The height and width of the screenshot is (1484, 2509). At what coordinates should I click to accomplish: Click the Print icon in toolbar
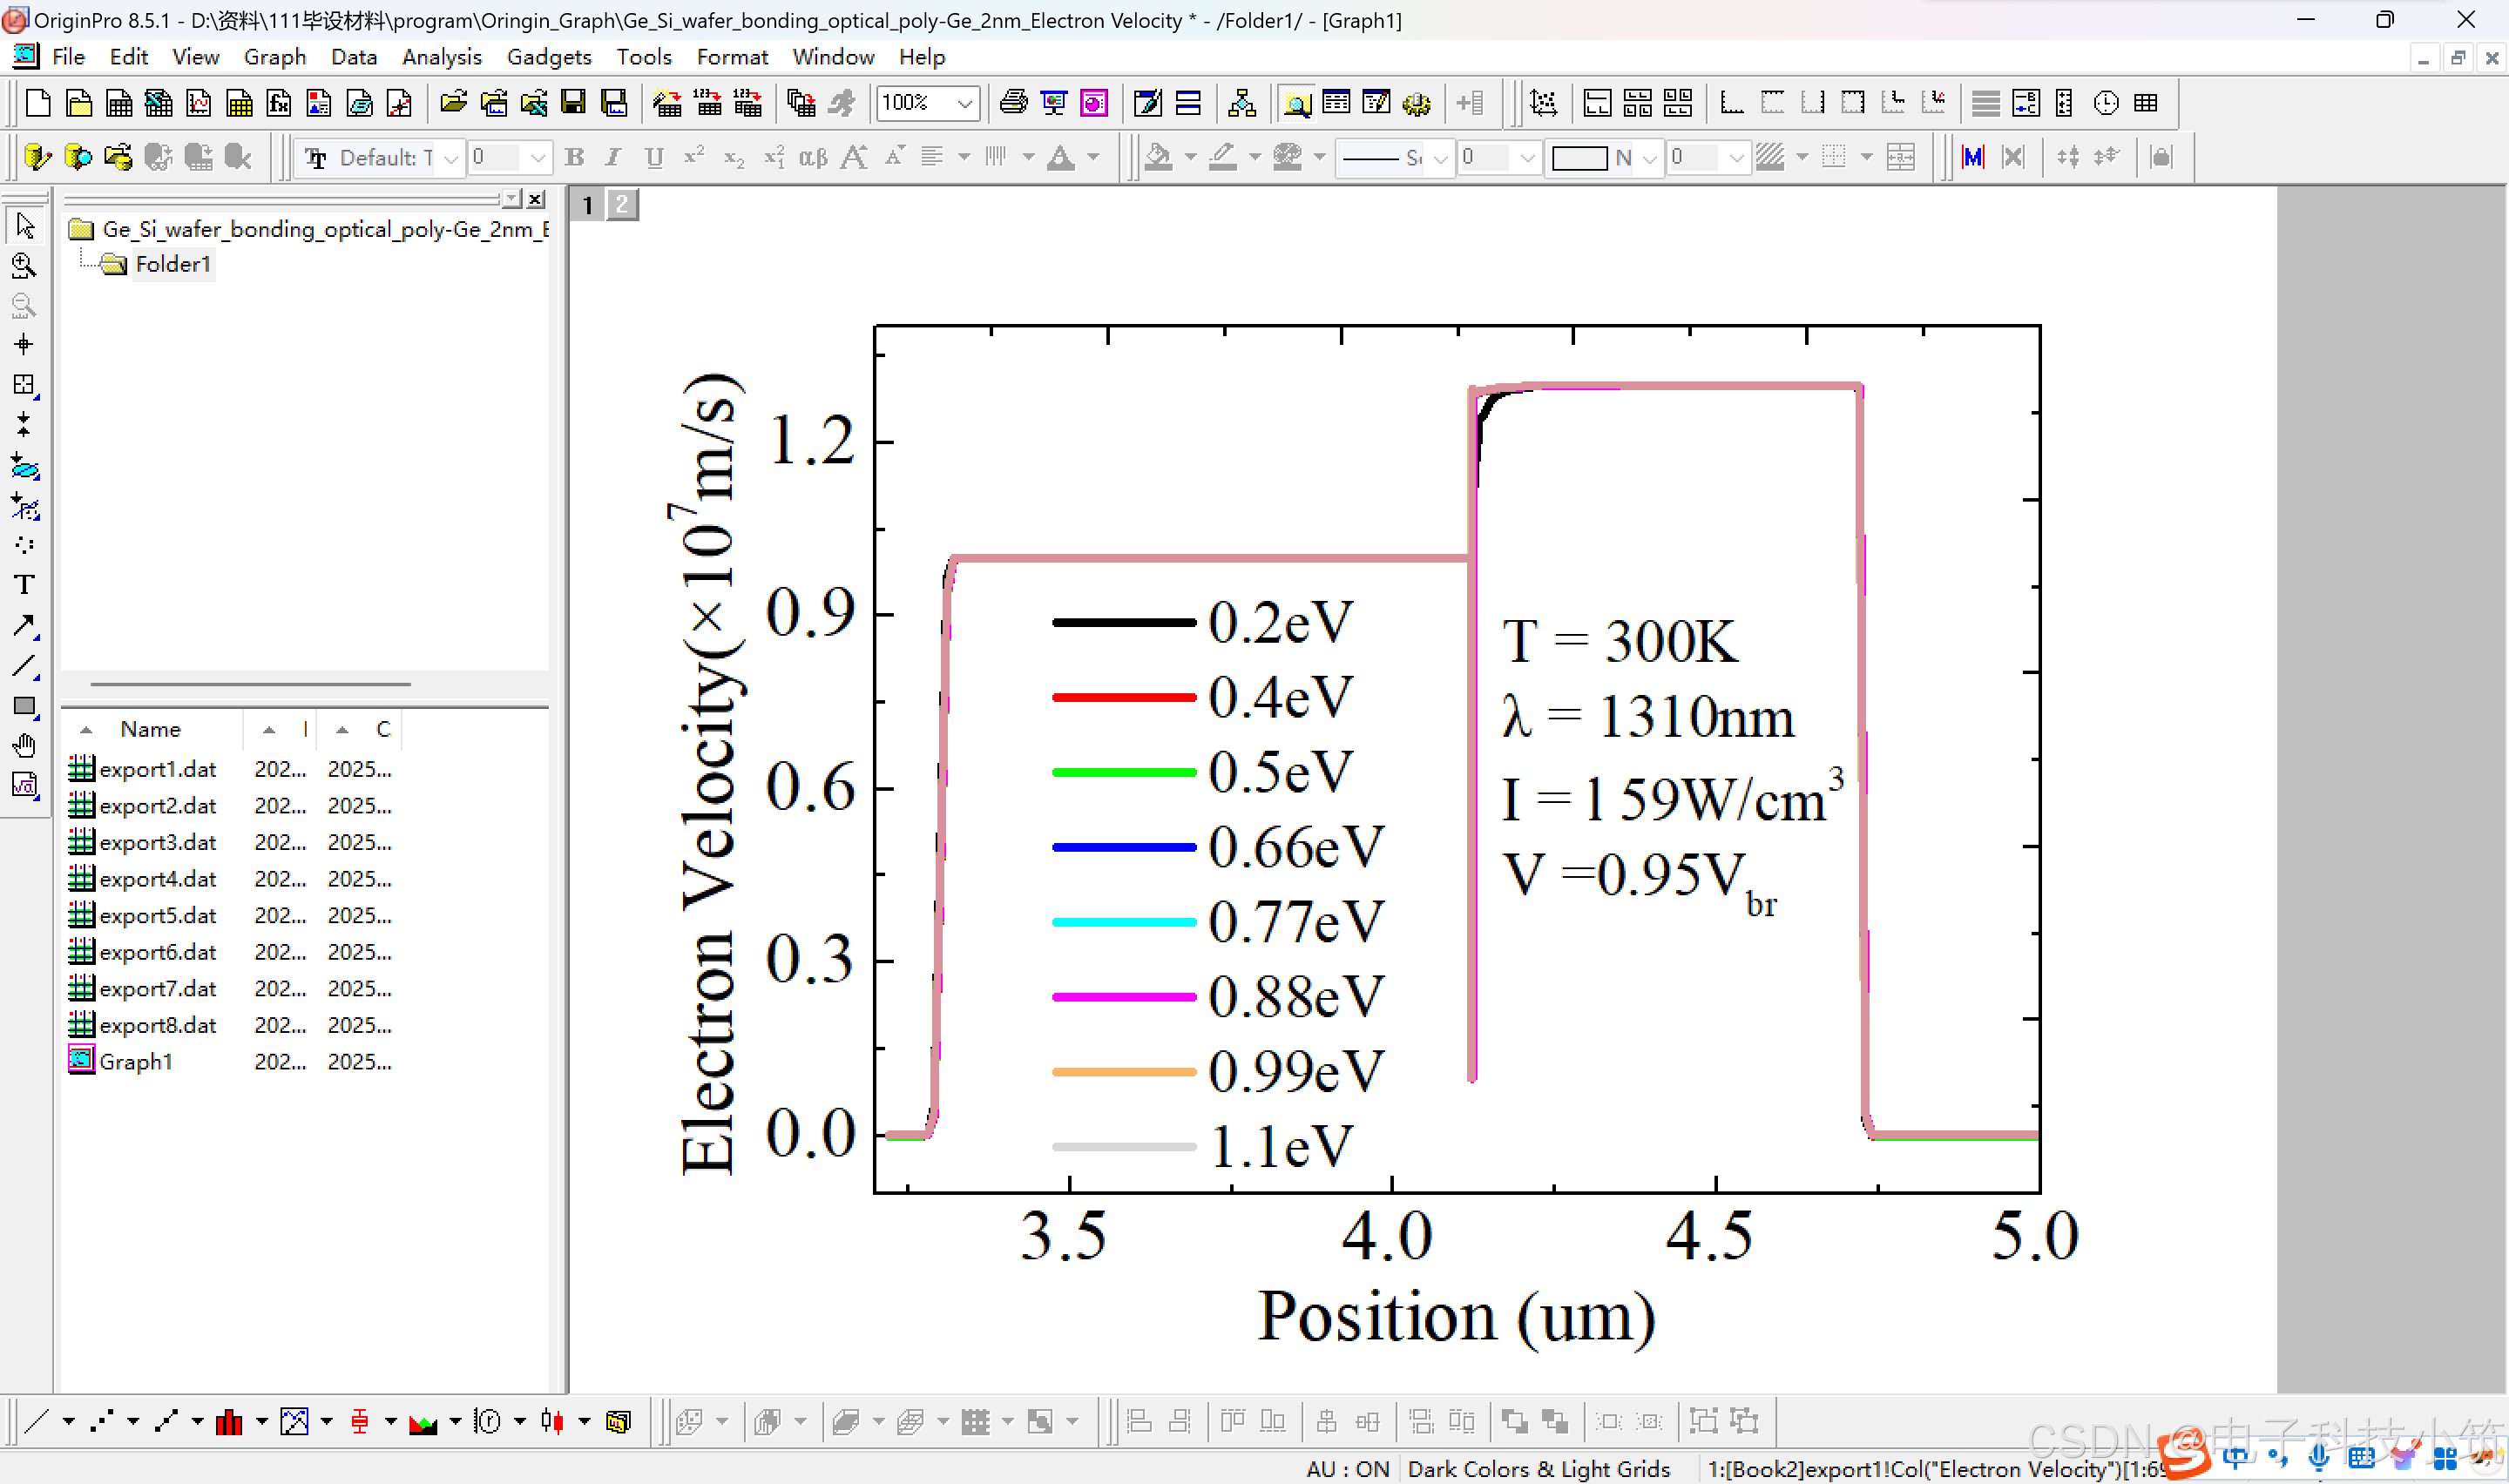(x=1013, y=102)
